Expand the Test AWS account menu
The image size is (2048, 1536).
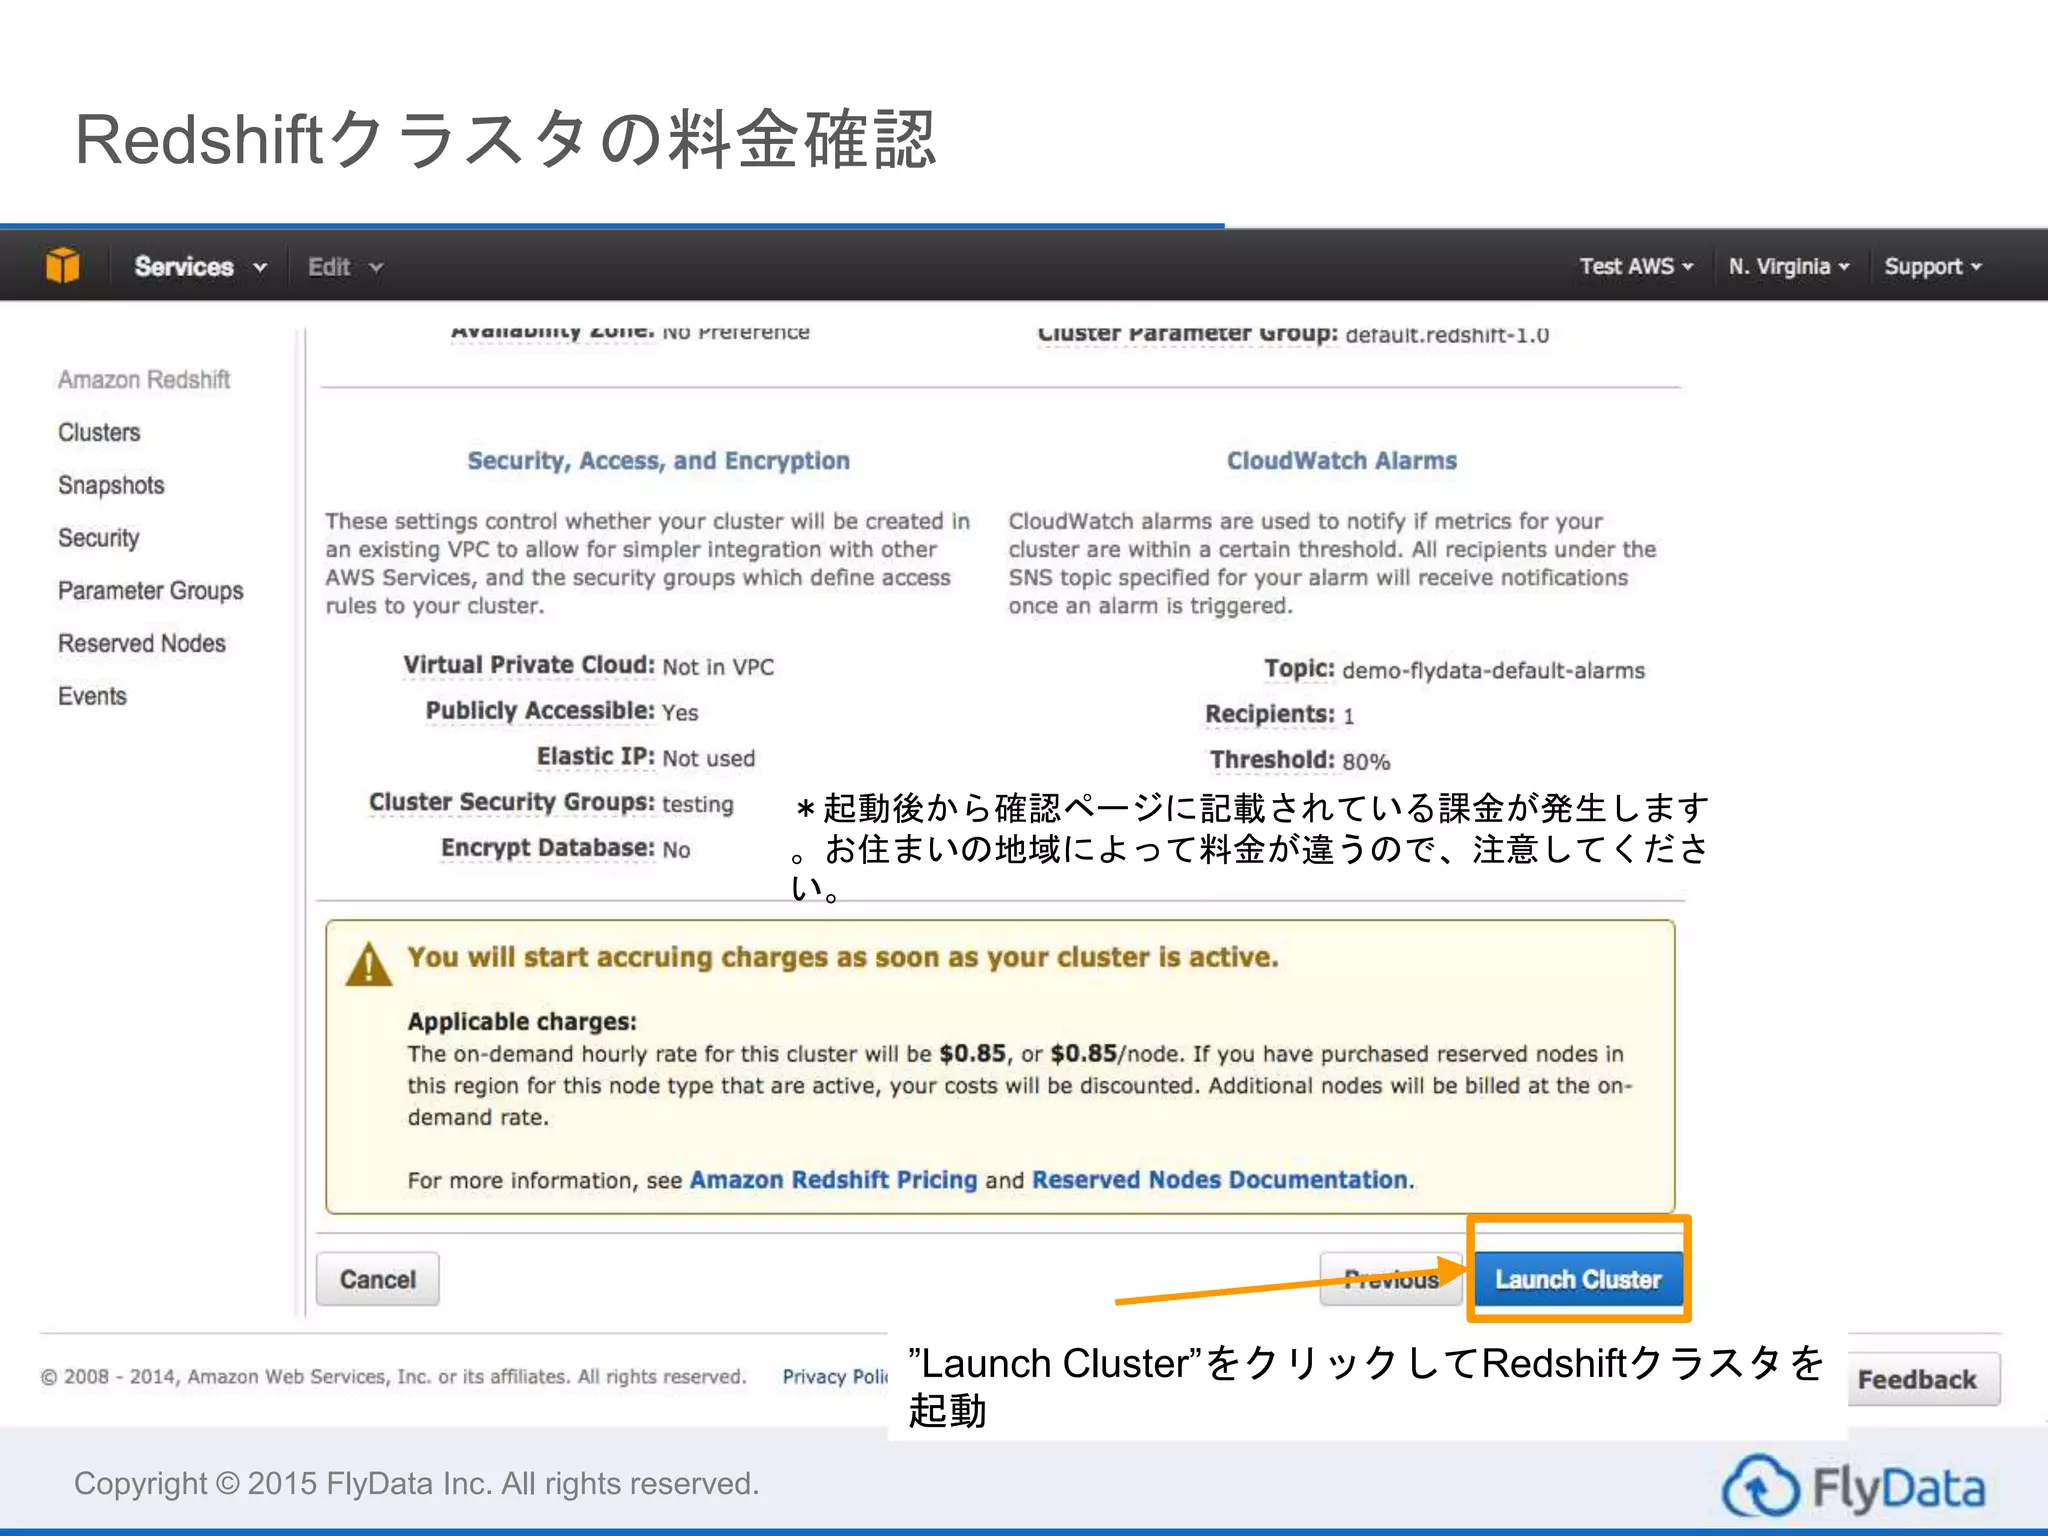coord(1636,267)
